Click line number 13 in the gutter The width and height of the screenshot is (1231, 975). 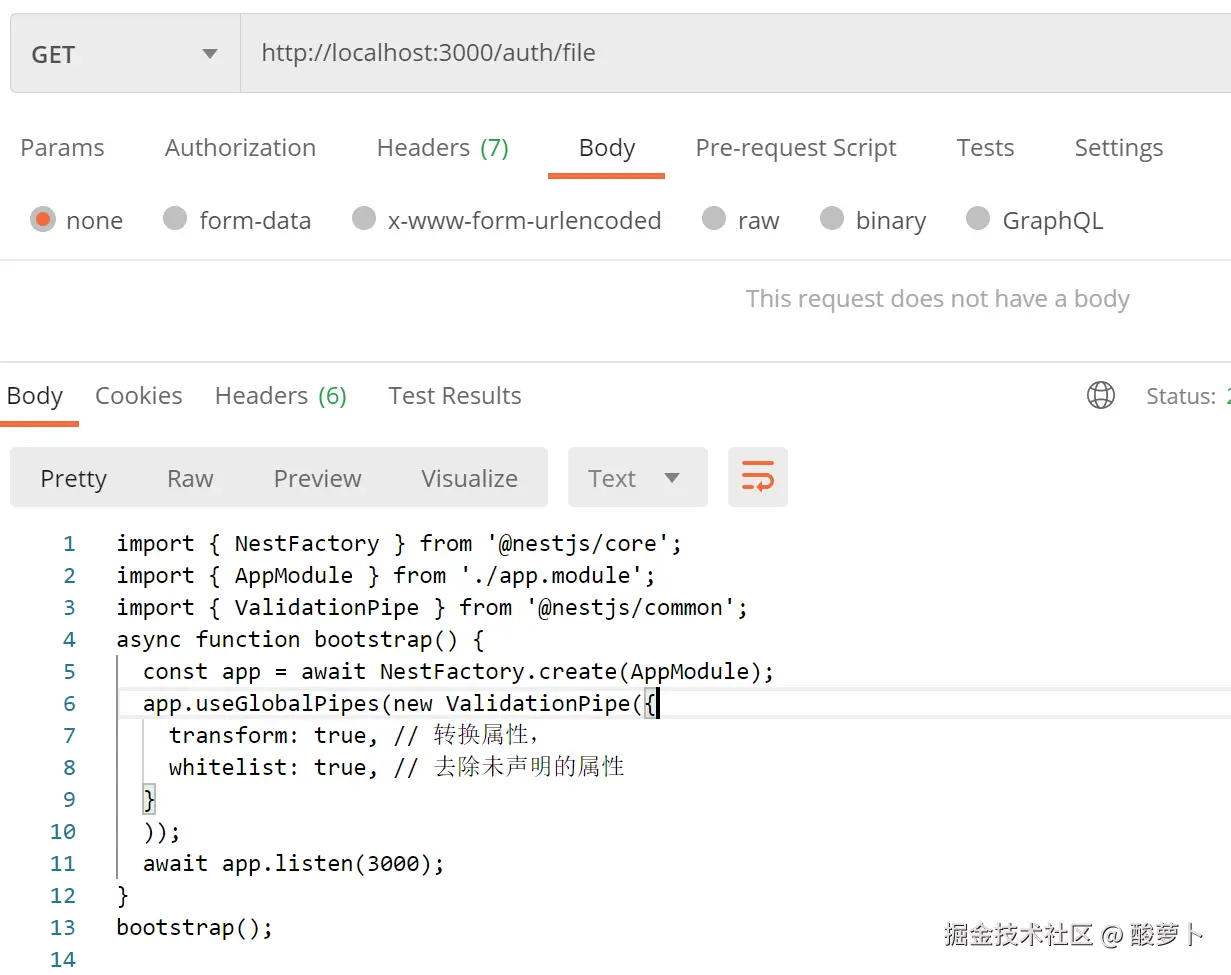pos(63,927)
